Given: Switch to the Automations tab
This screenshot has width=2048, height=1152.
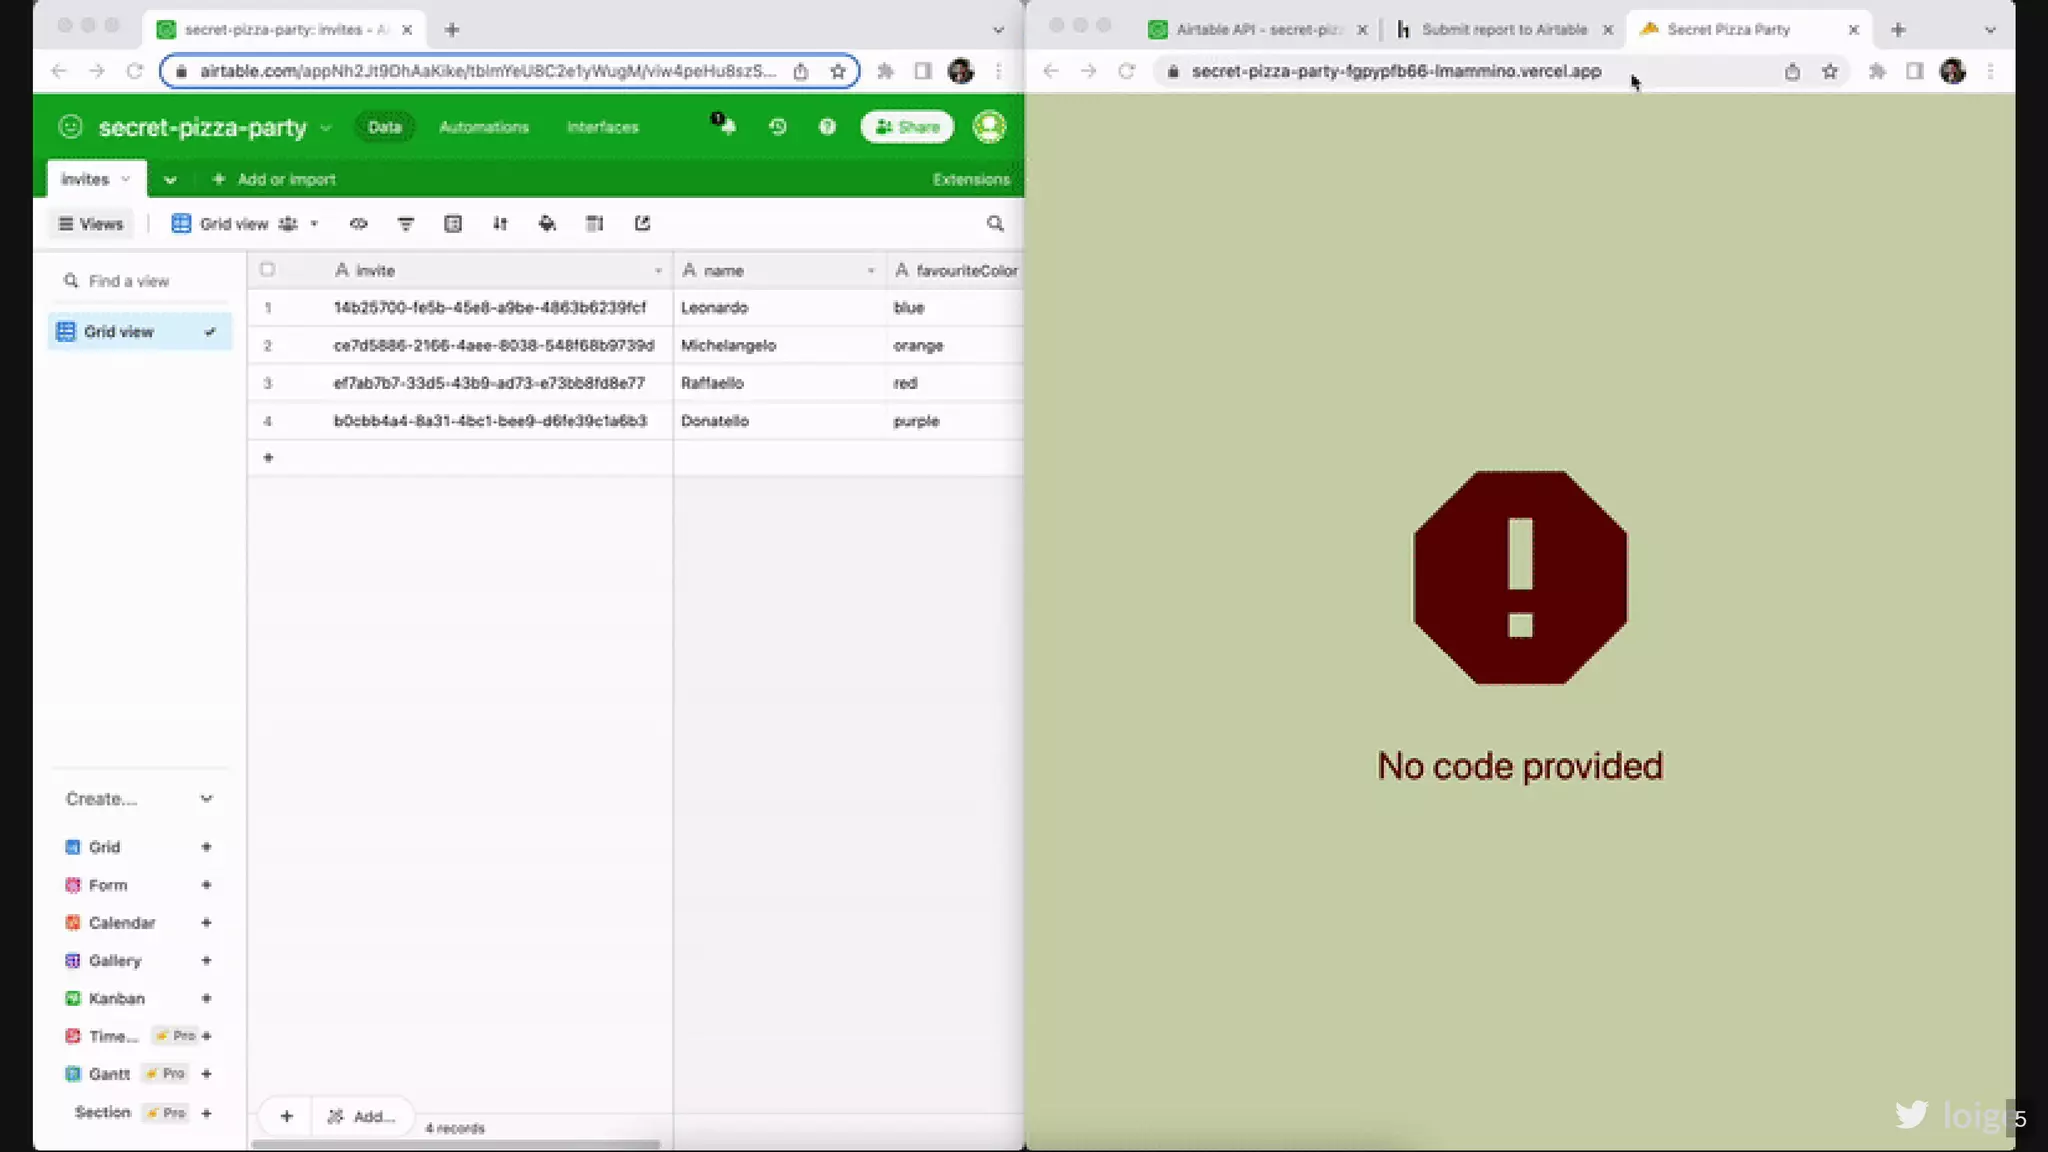Looking at the screenshot, I should click(483, 127).
